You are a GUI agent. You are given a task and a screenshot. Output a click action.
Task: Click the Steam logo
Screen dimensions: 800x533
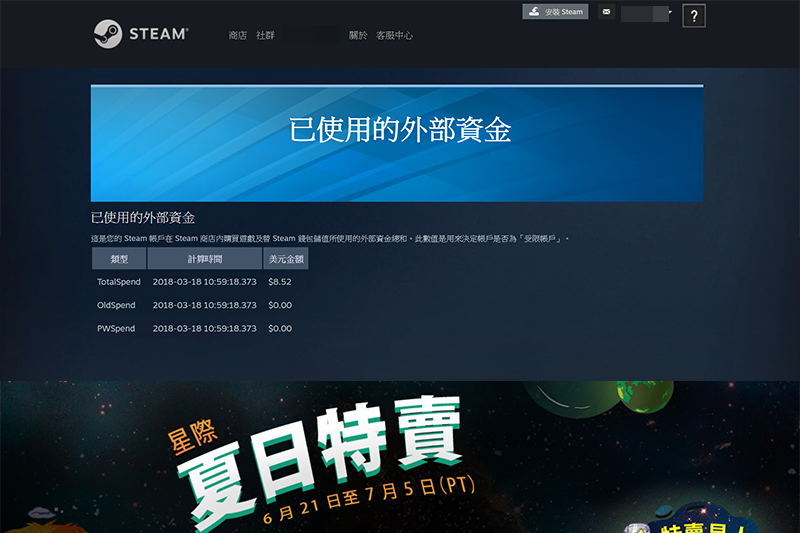coord(141,34)
